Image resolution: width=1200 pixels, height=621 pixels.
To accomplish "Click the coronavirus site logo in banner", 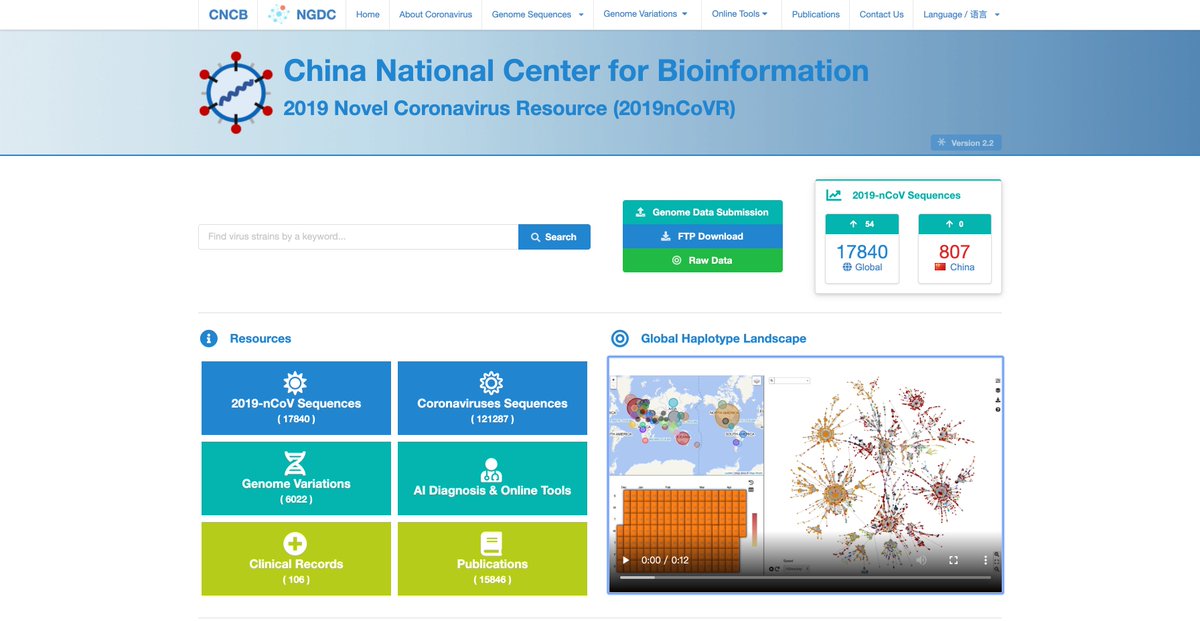I will 236,93.
